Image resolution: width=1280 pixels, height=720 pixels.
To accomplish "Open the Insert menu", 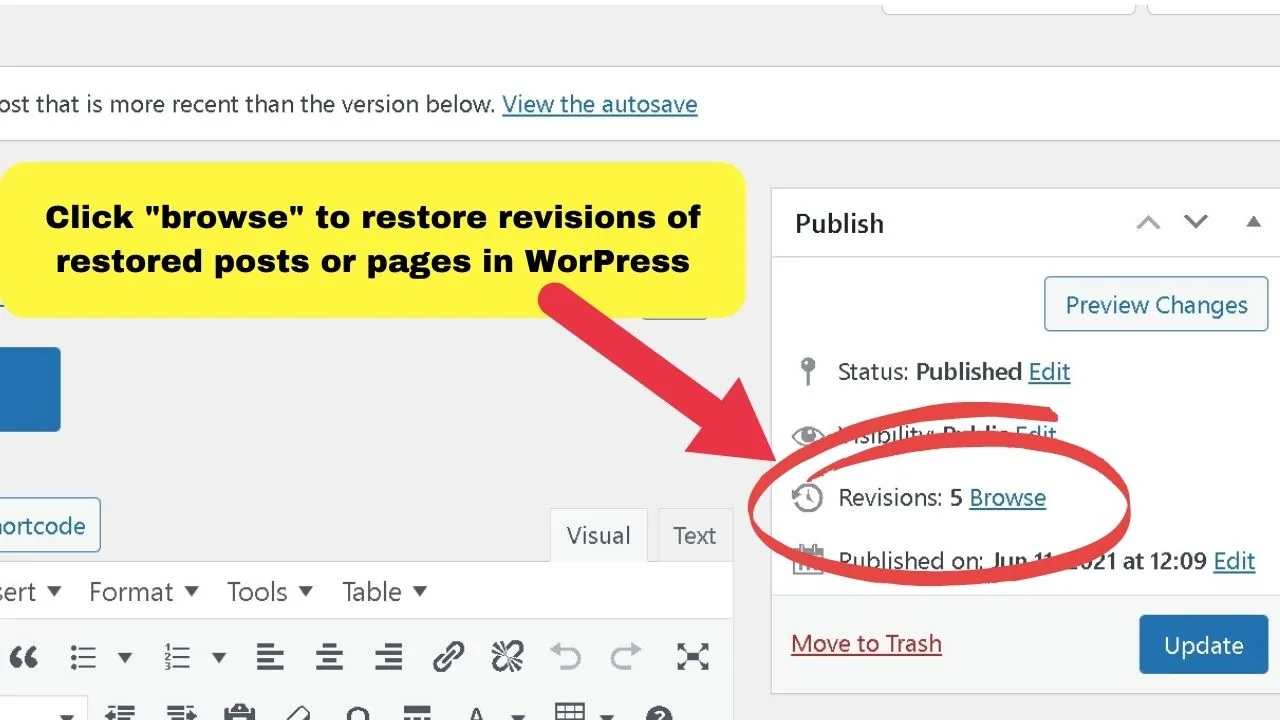I will (x=30, y=592).
